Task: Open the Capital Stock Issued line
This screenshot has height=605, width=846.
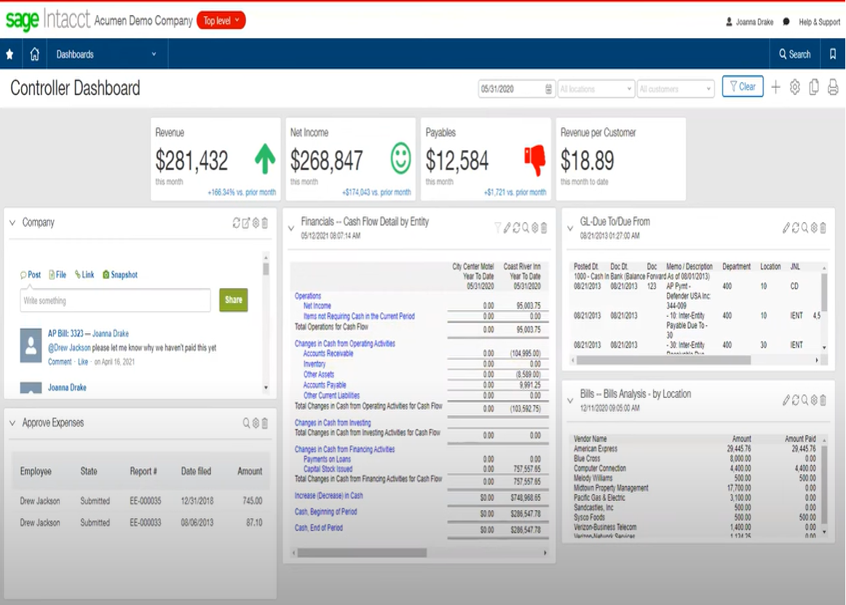Action: tap(328, 469)
